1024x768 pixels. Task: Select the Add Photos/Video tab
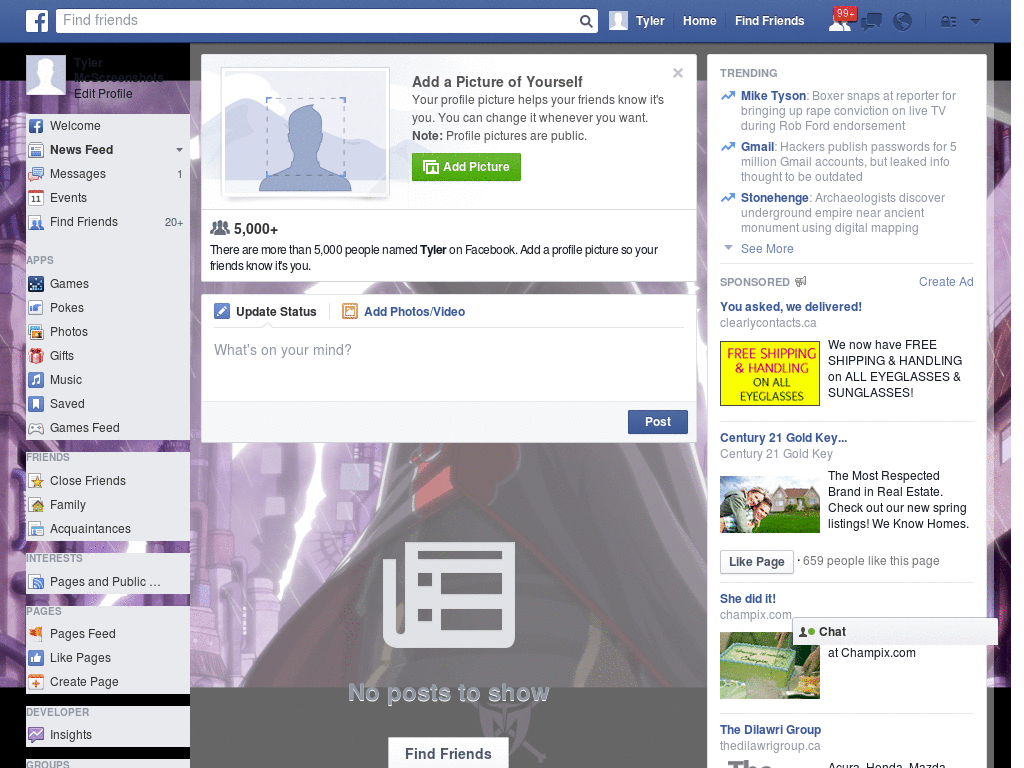coord(404,312)
